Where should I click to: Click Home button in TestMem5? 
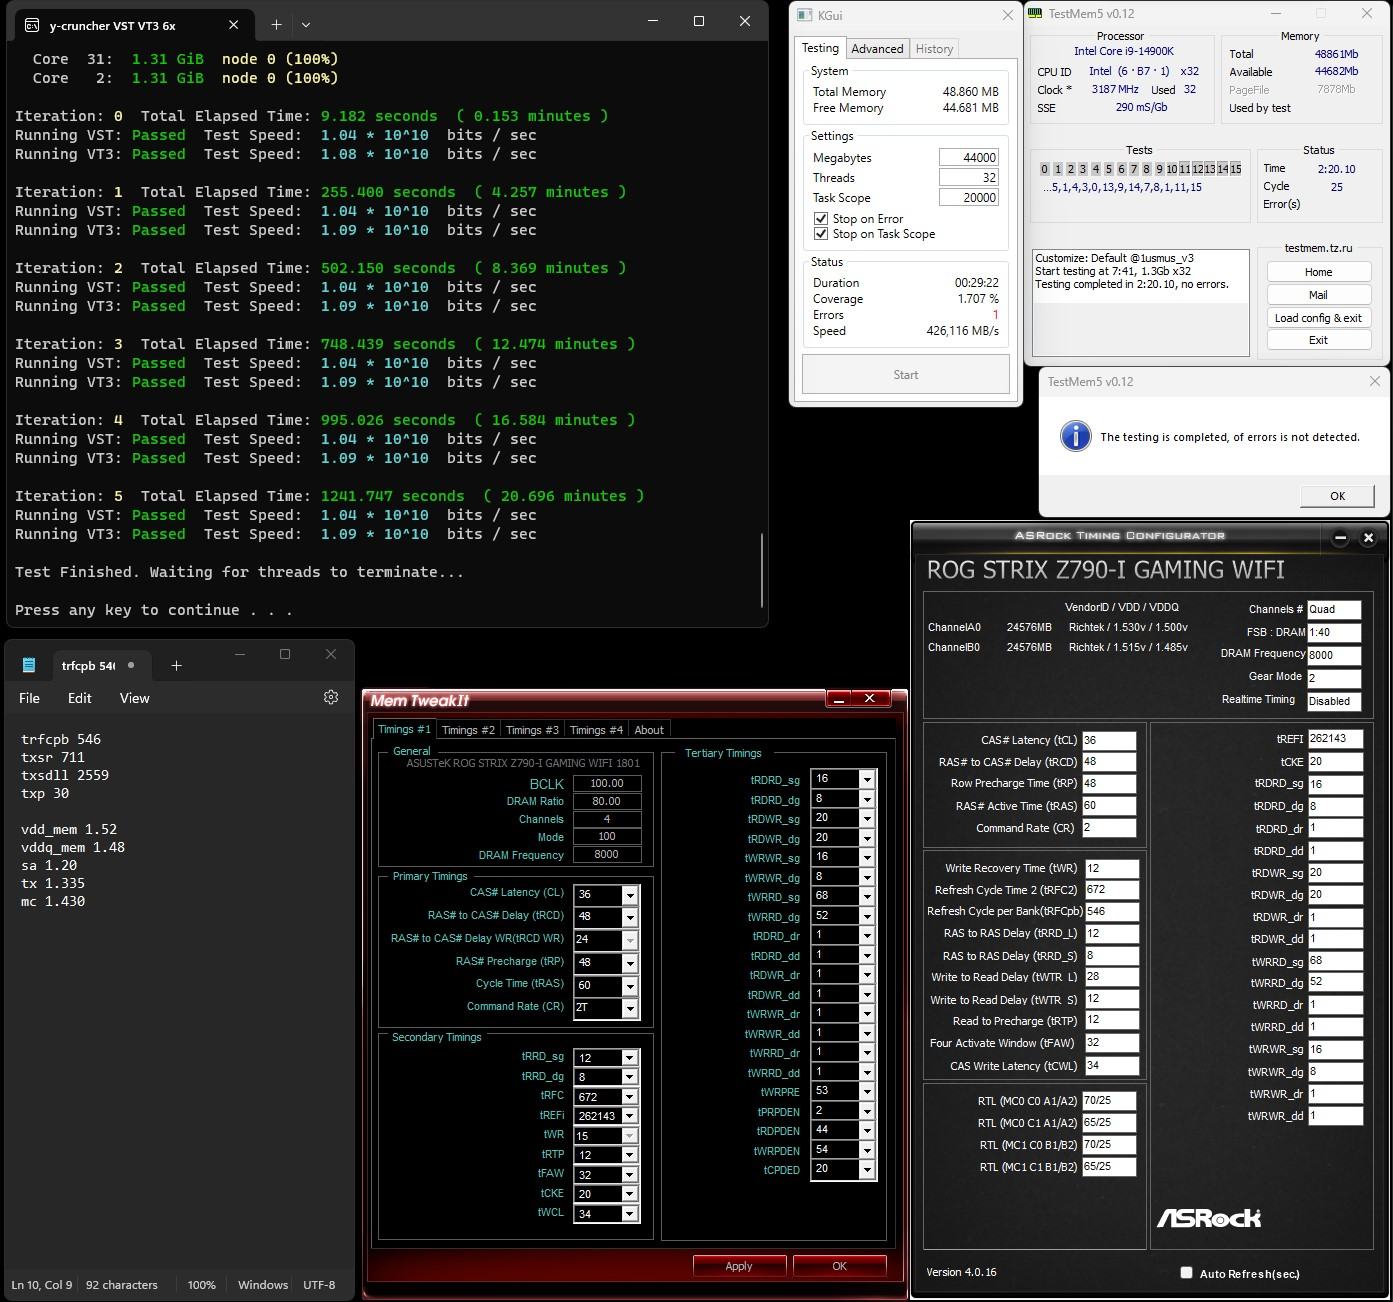(x=1318, y=272)
